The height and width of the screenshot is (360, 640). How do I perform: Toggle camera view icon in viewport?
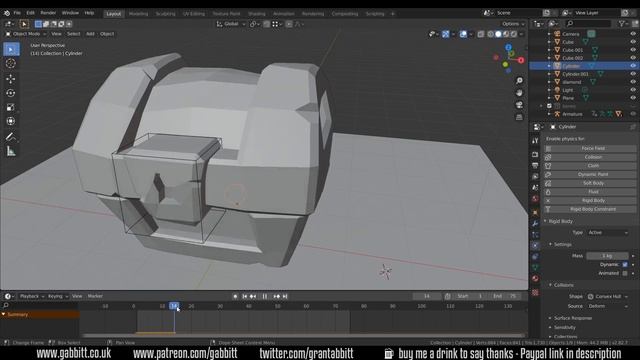519,105
